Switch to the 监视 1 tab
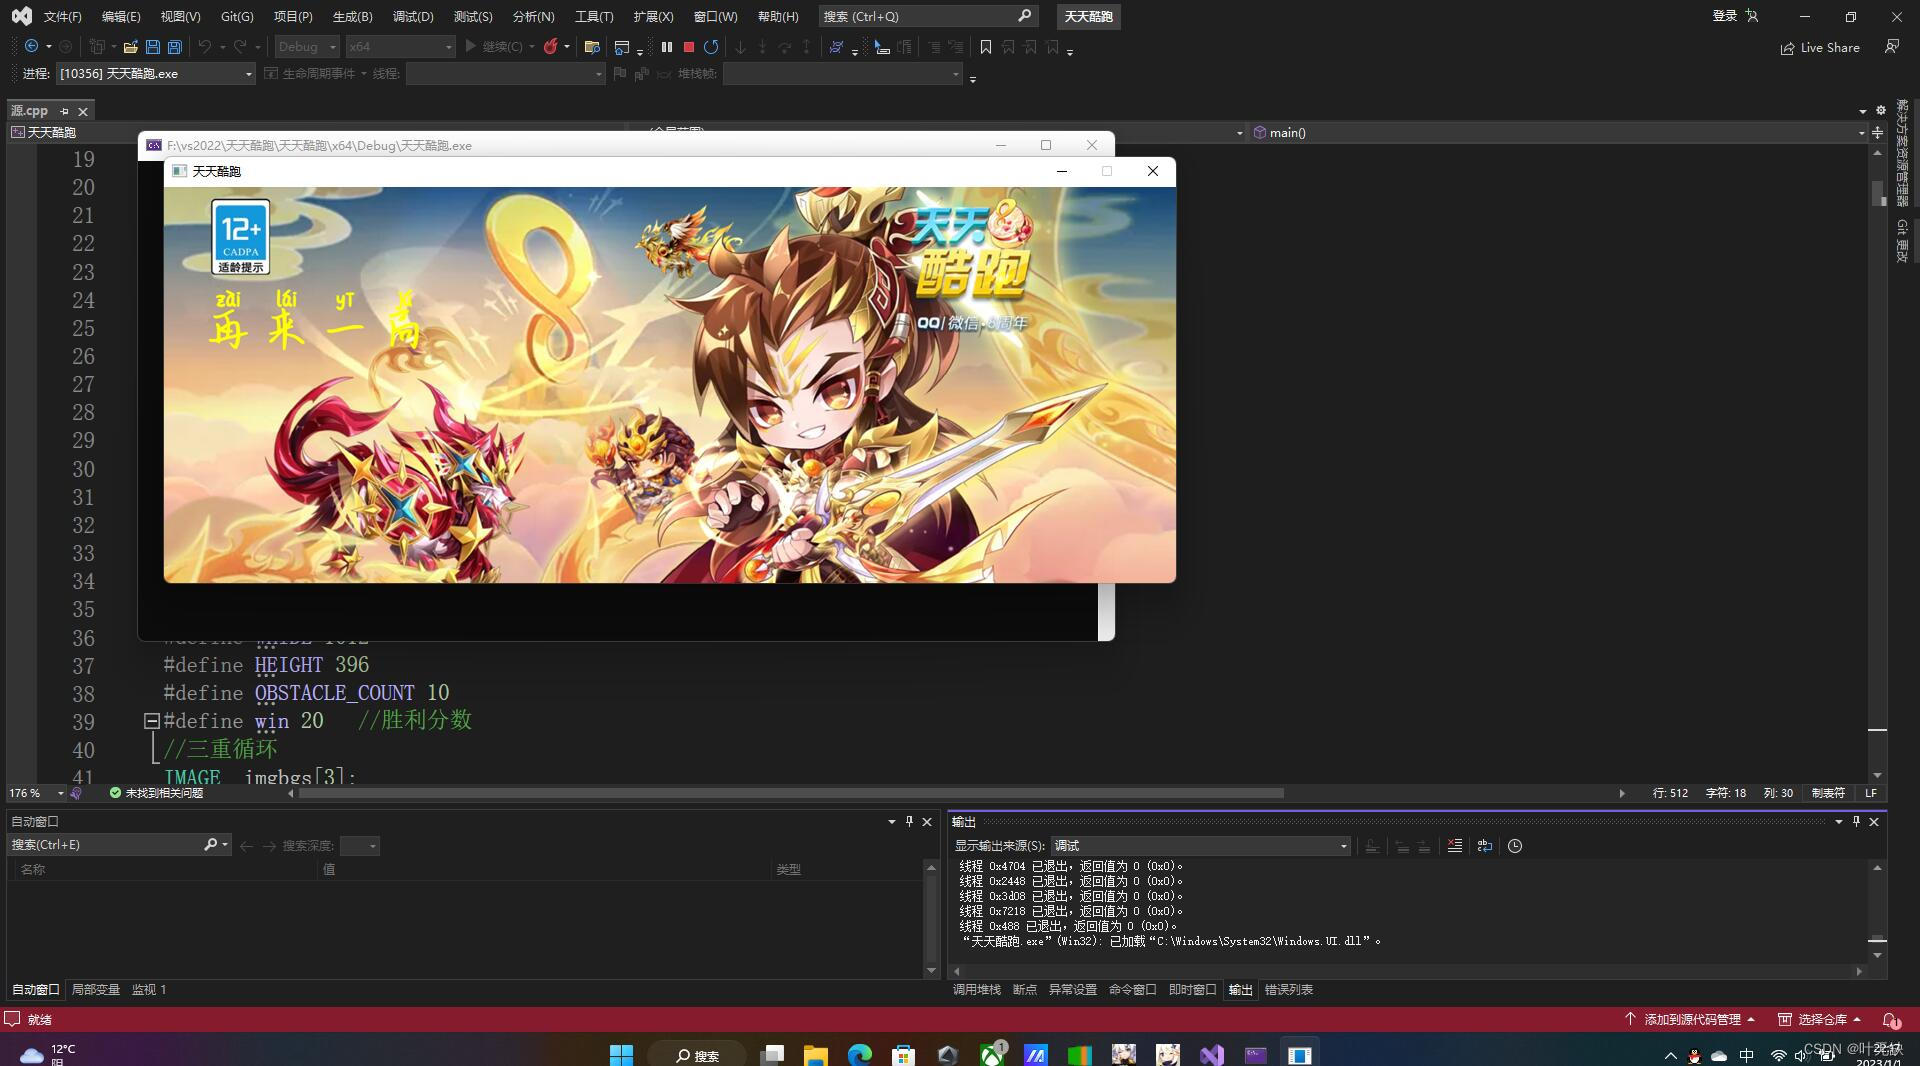The image size is (1920, 1066). click(x=149, y=990)
